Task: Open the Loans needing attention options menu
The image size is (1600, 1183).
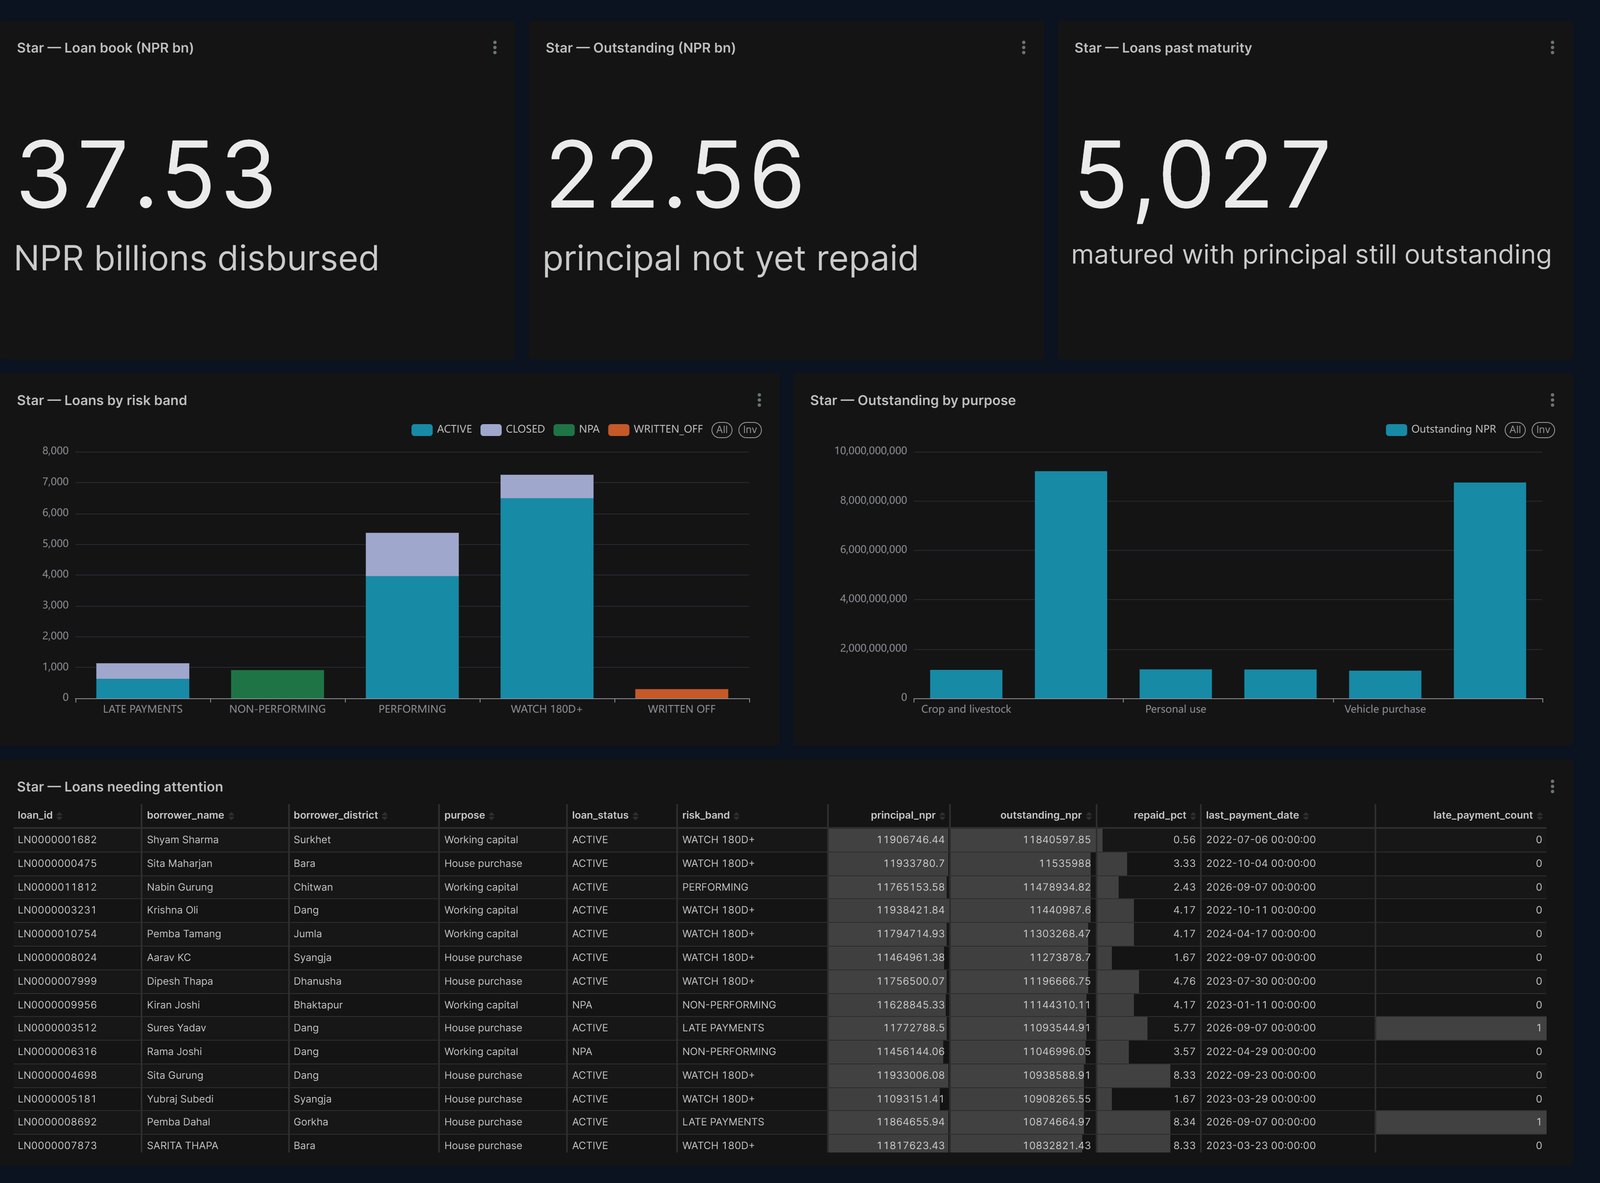Action: (1552, 787)
